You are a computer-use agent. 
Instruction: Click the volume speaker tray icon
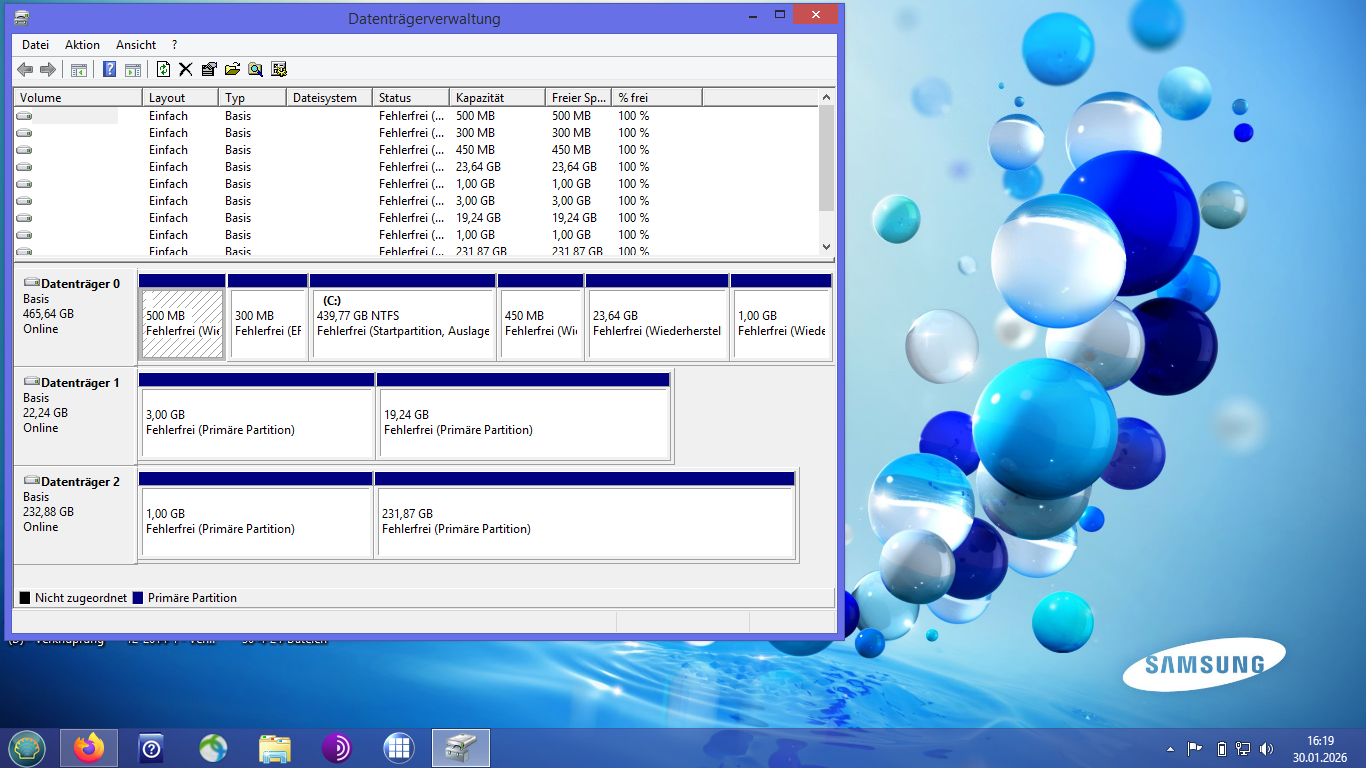pos(1267,749)
